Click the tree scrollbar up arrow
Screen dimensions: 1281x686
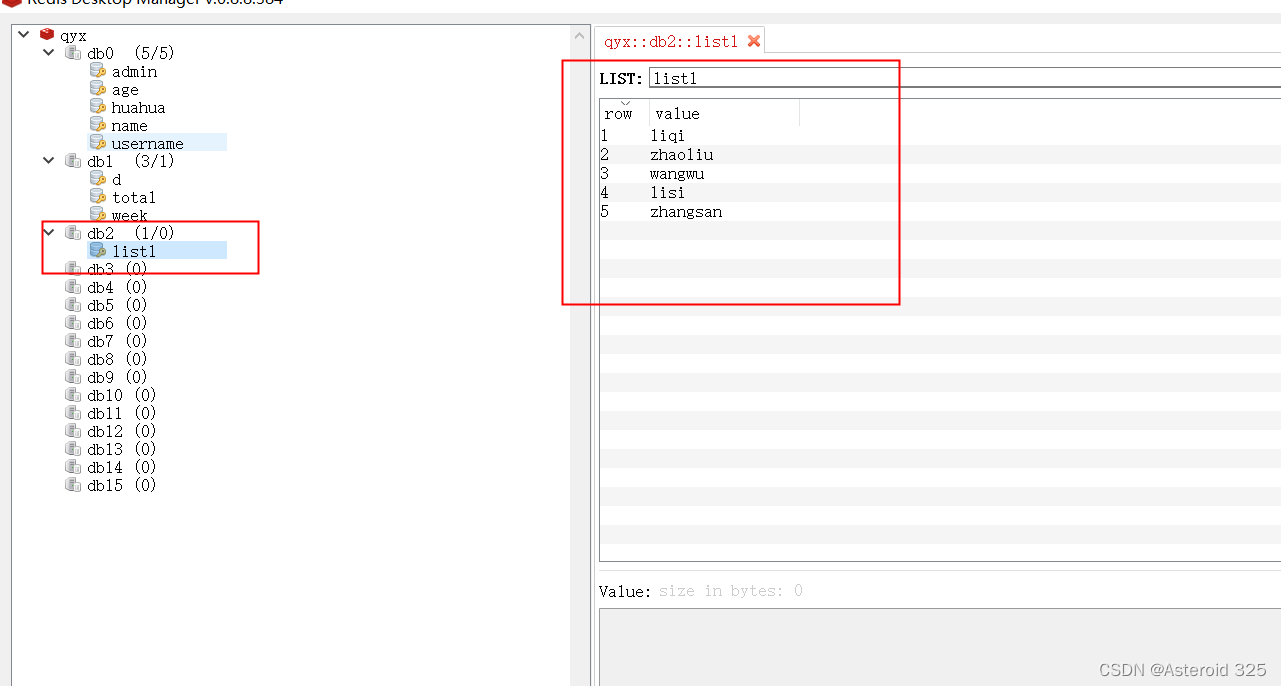pyautogui.click(x=579, y=35)
